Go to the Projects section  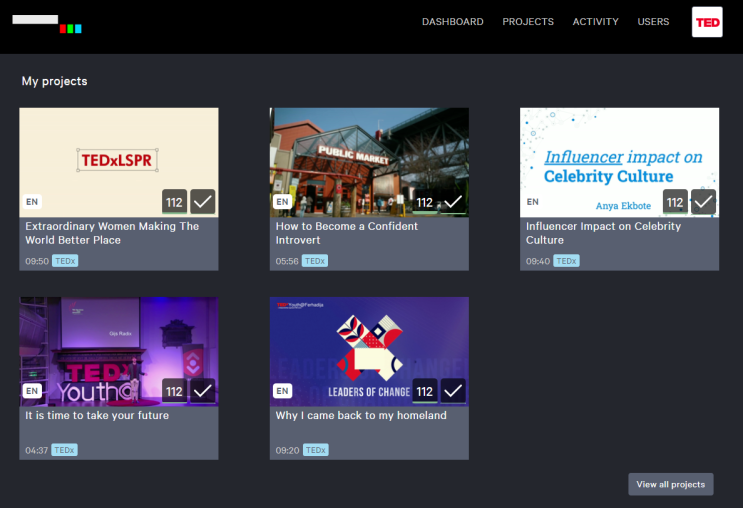(528, 22)
